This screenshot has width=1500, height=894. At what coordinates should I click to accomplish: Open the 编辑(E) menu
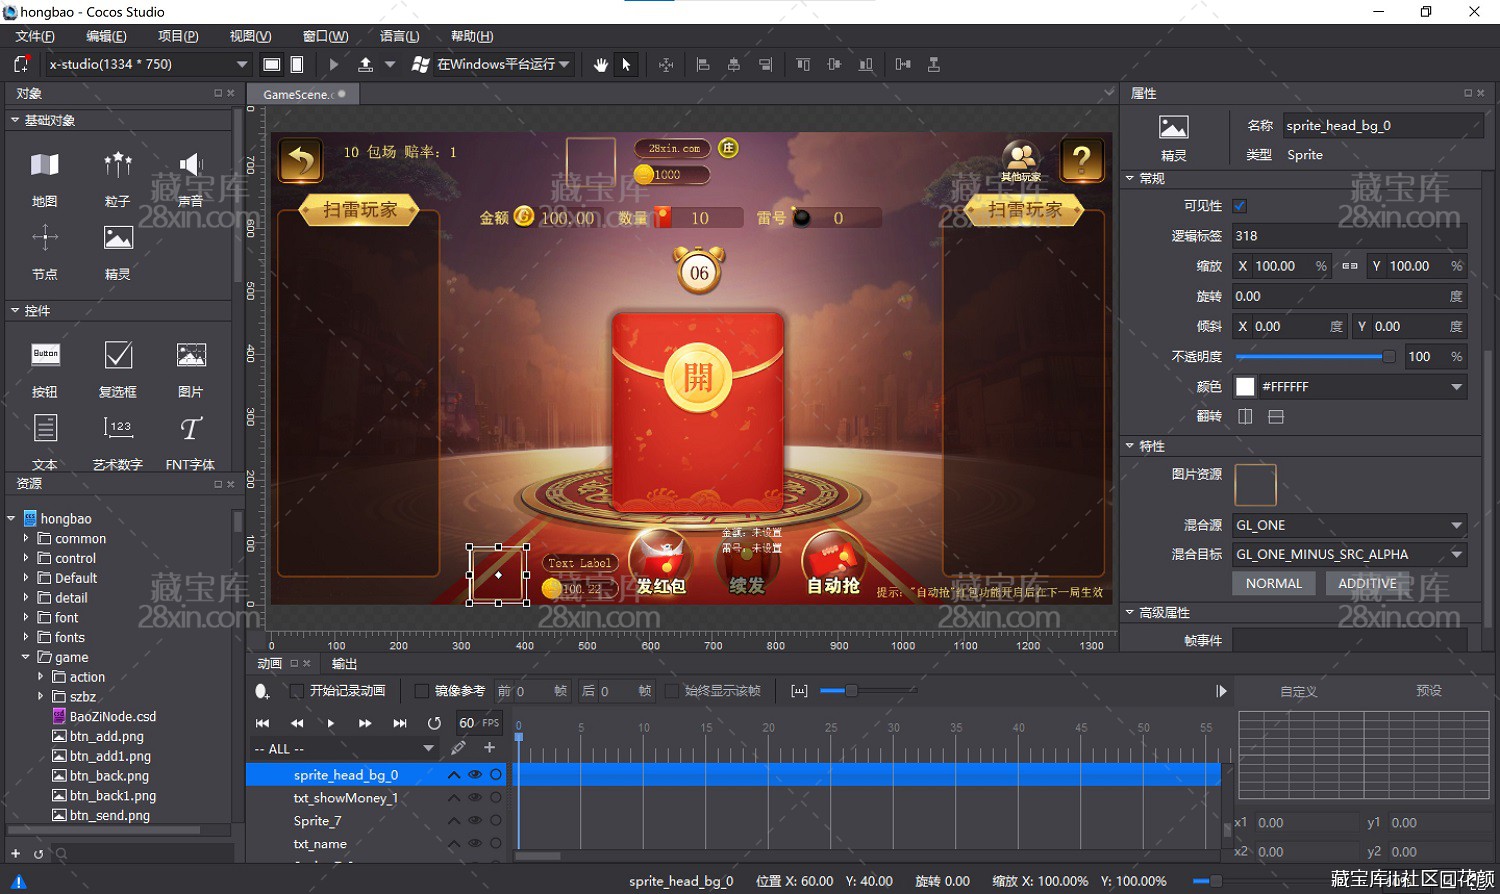coord(106,36)
